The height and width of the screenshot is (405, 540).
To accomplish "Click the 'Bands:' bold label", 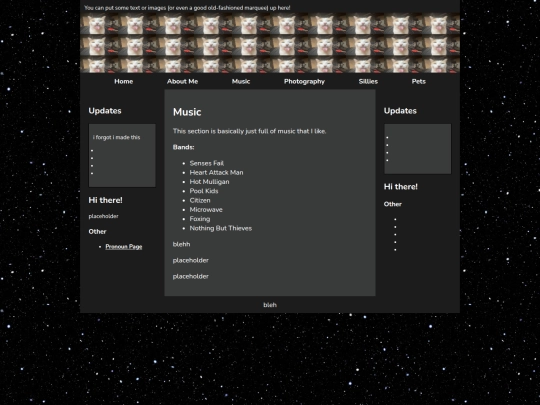I will (184, 147).
